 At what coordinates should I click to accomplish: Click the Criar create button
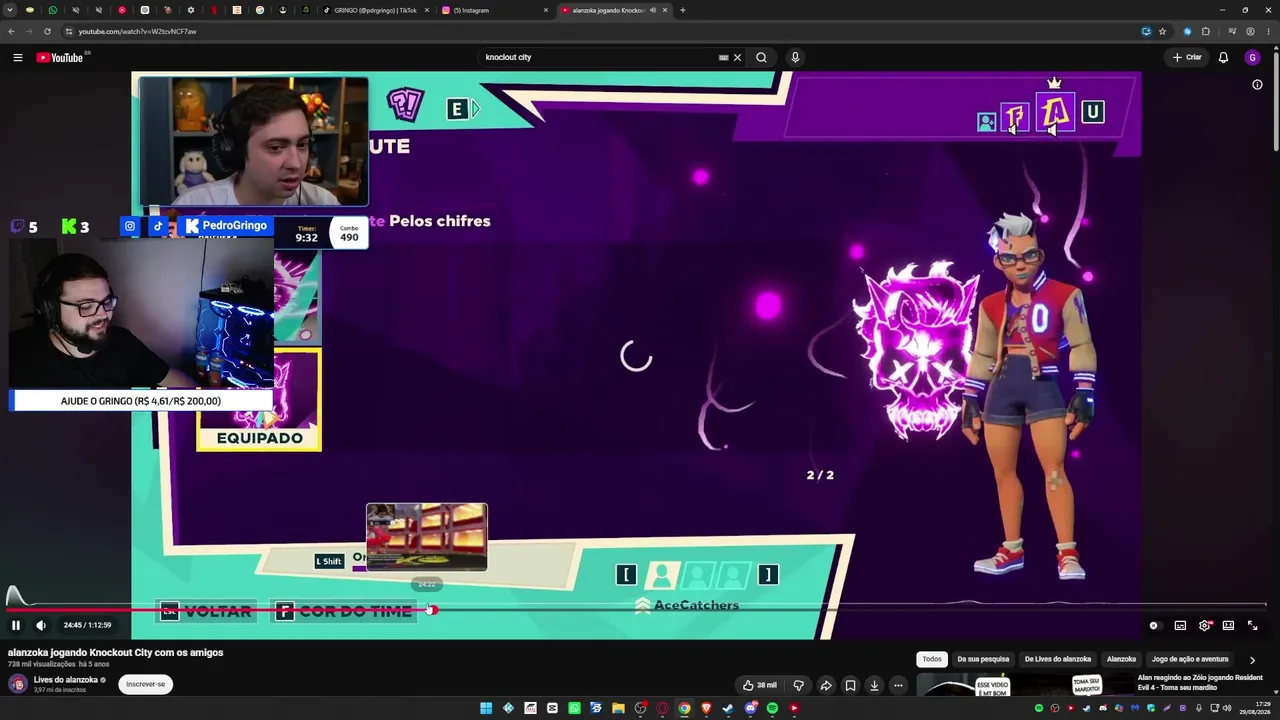(x=1187, y=57)
